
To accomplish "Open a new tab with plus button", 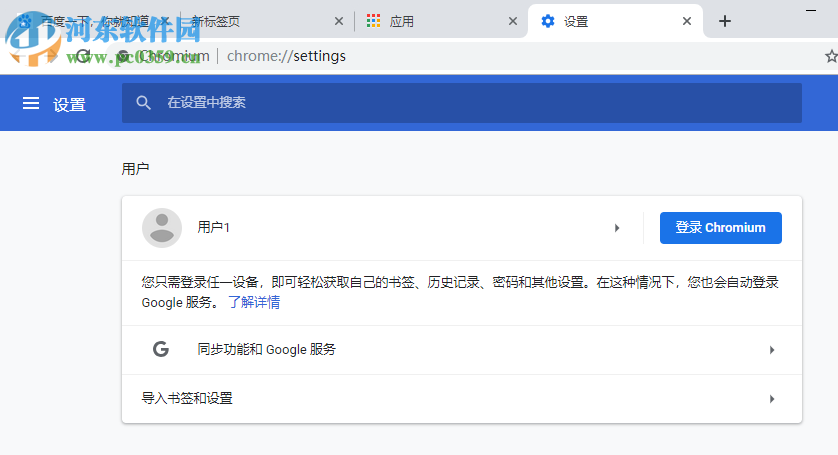I will click(x=725, y=21).
